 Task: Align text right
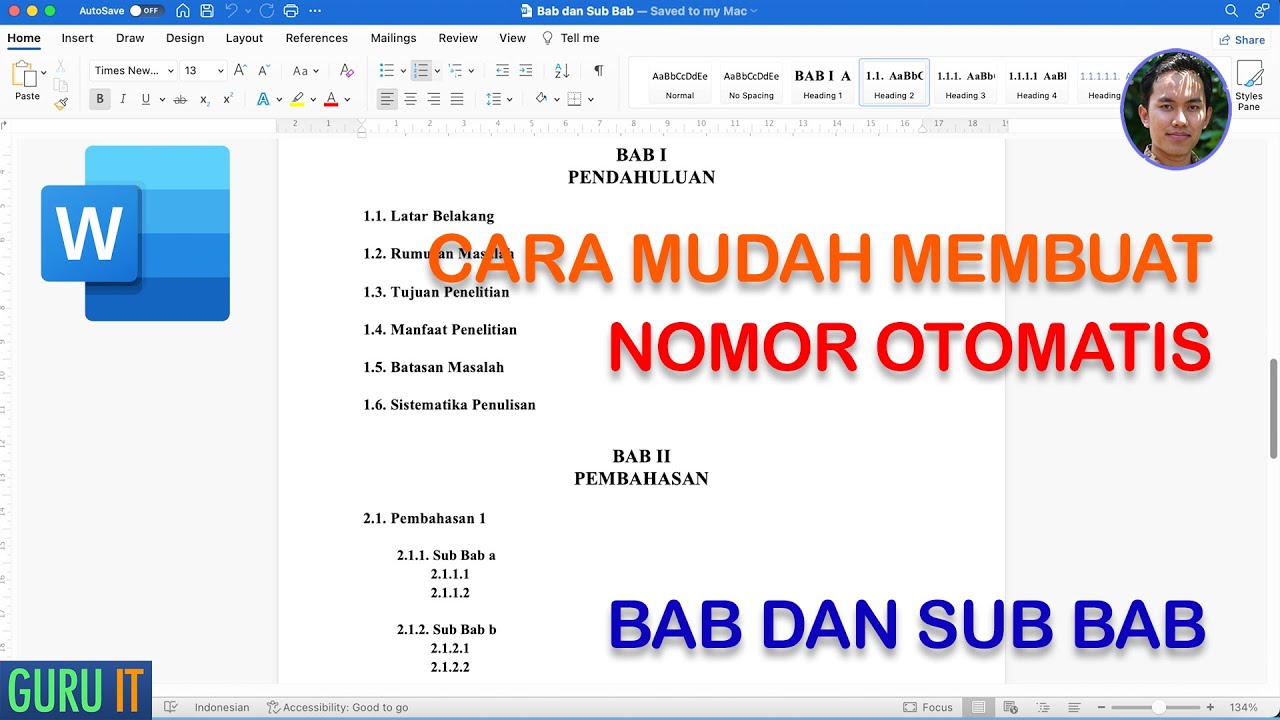click(x=434, y=99)
